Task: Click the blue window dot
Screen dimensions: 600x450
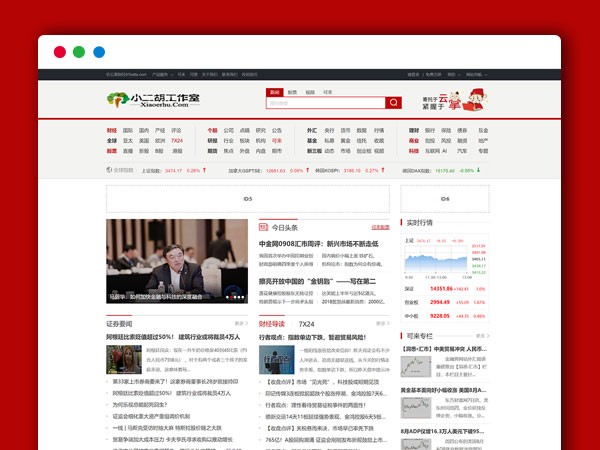Action: tap(99, 52)
